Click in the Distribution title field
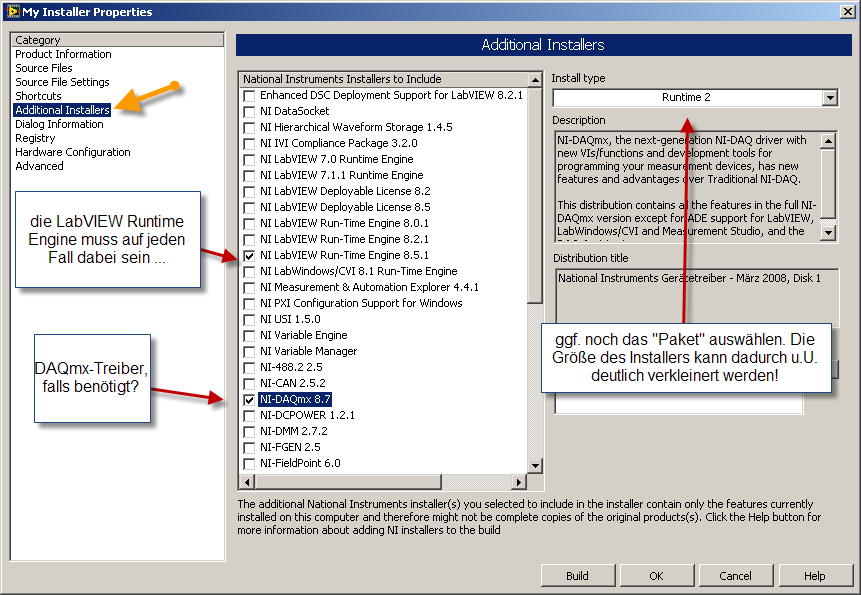 click(x=696, y=296)
